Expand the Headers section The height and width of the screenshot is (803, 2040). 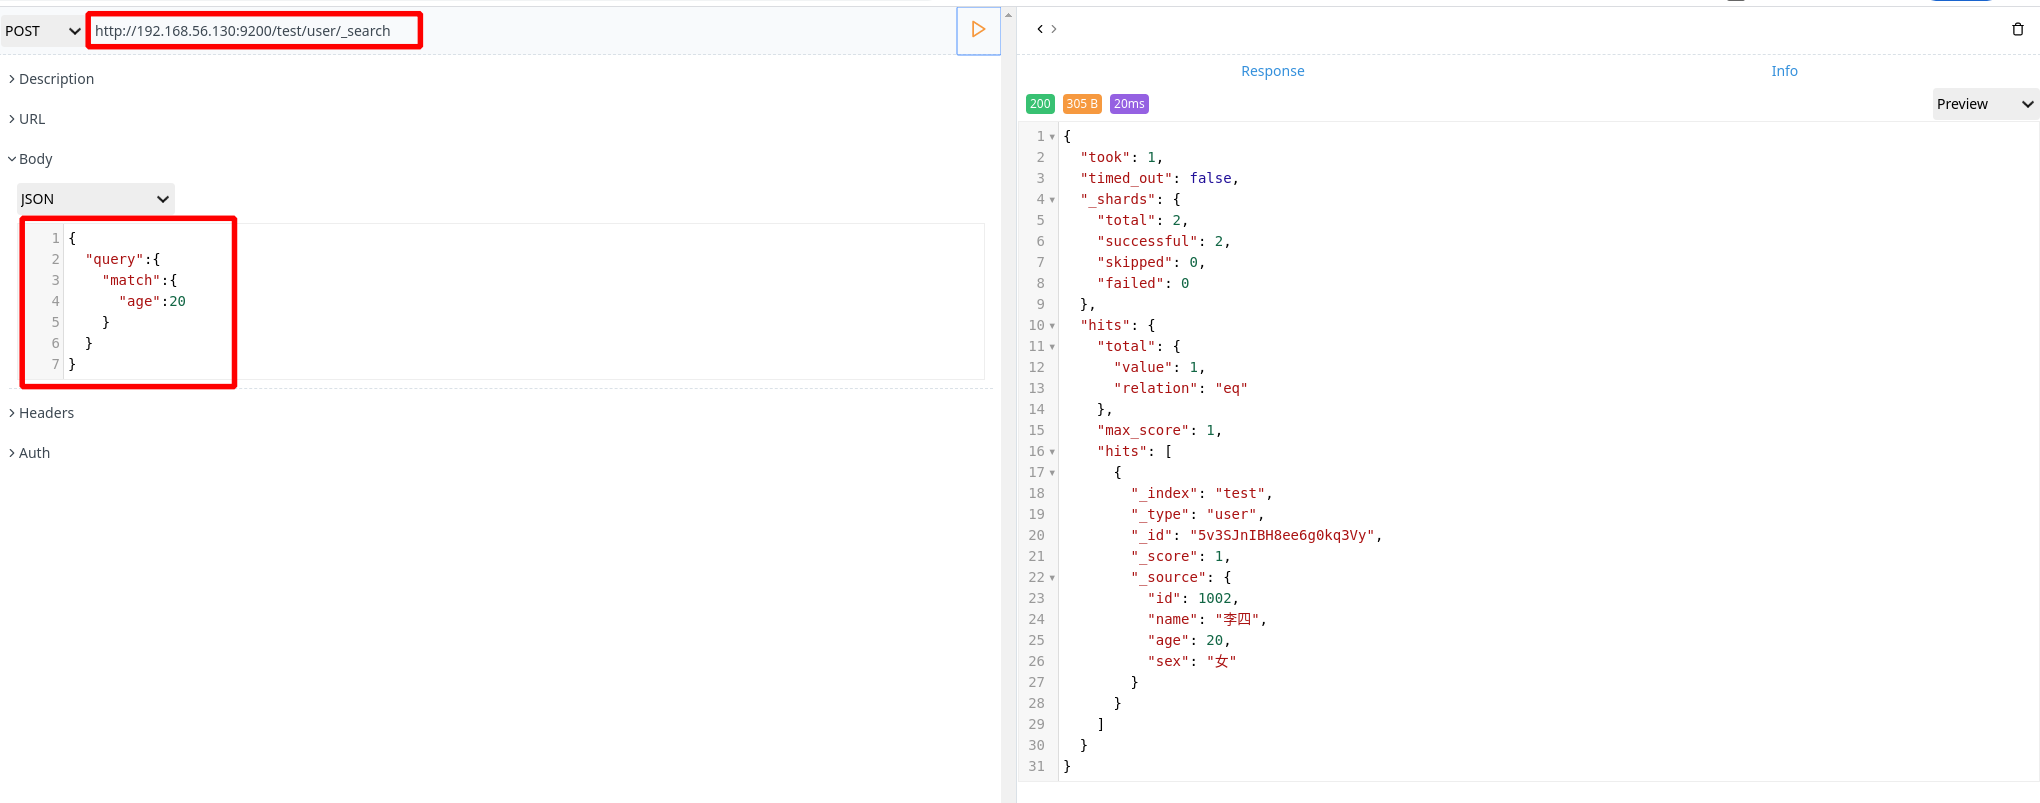point(41,413)
